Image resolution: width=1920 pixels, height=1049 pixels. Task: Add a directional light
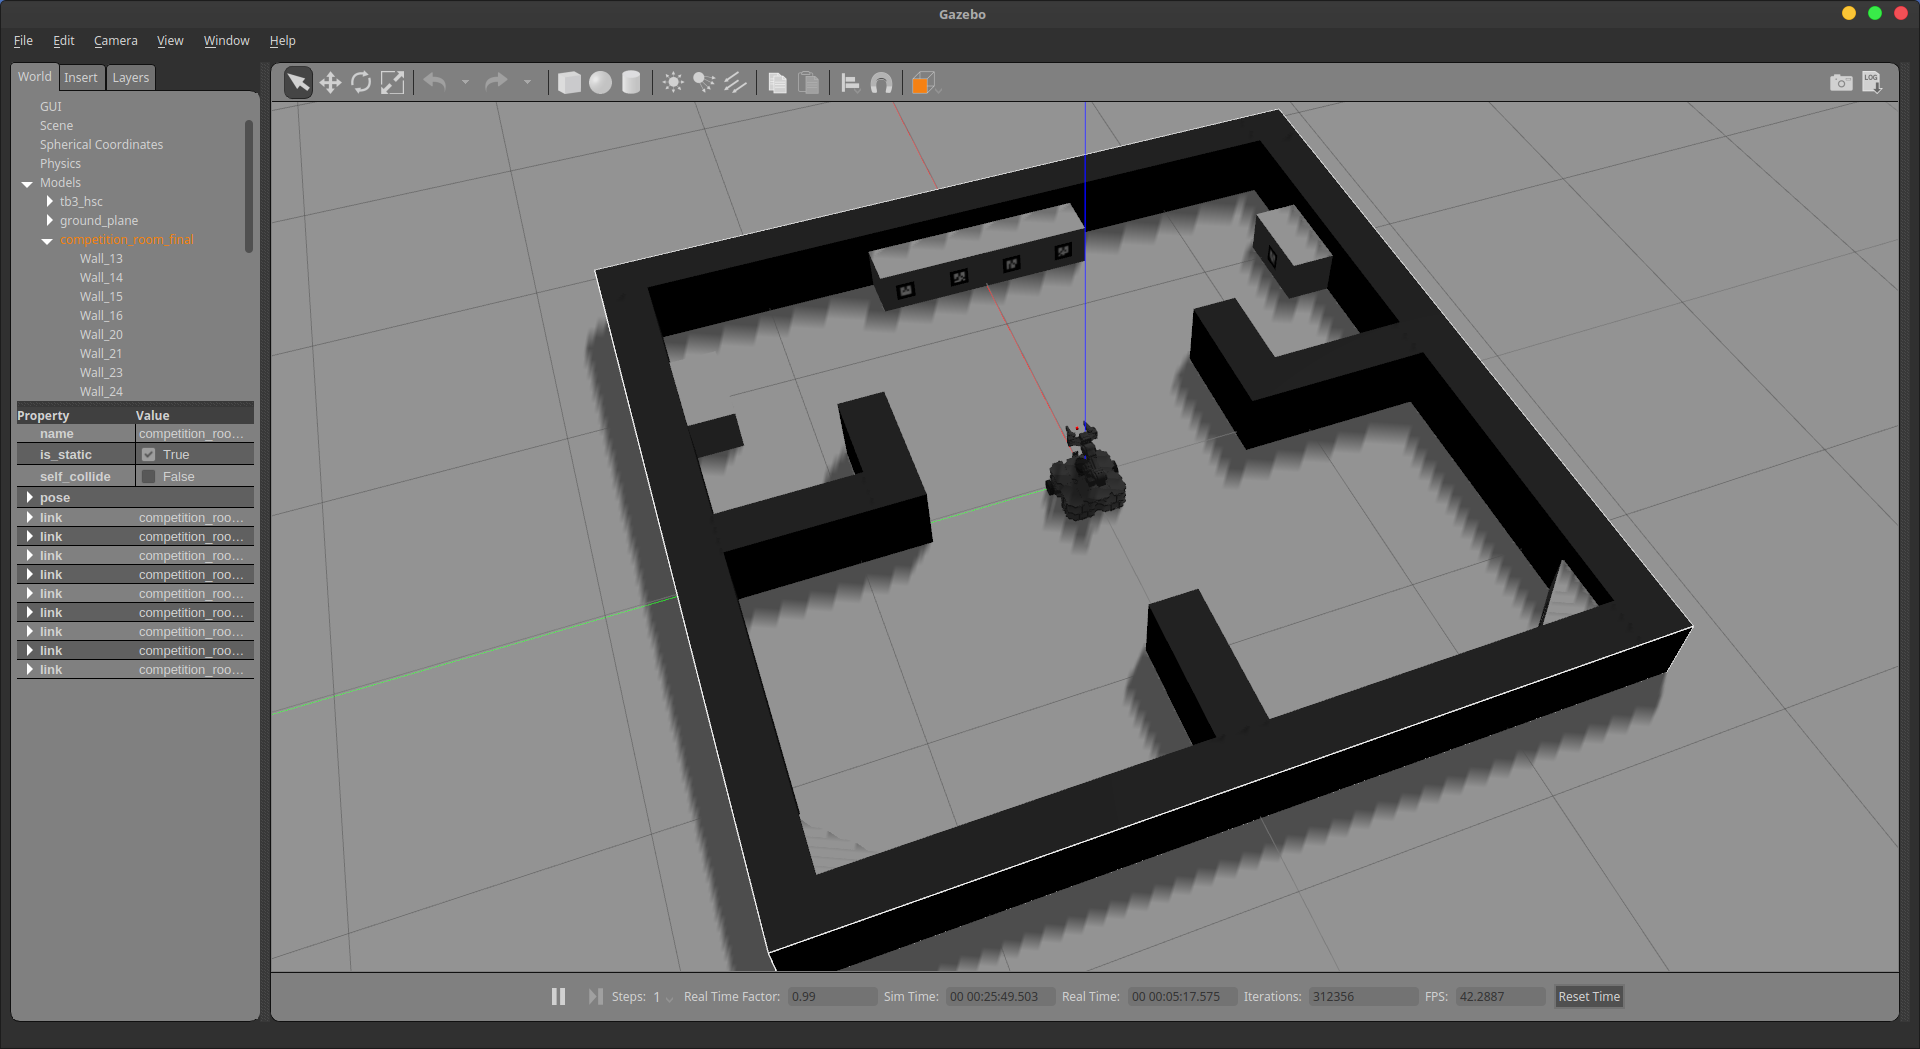[735, 83]
